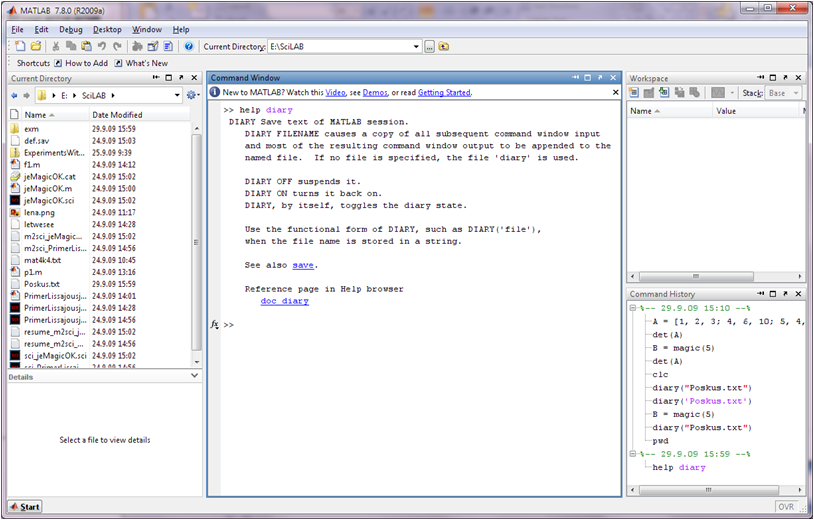Sort files by Date Modified header
814x520 pixels.
click(x=139, y=115)
